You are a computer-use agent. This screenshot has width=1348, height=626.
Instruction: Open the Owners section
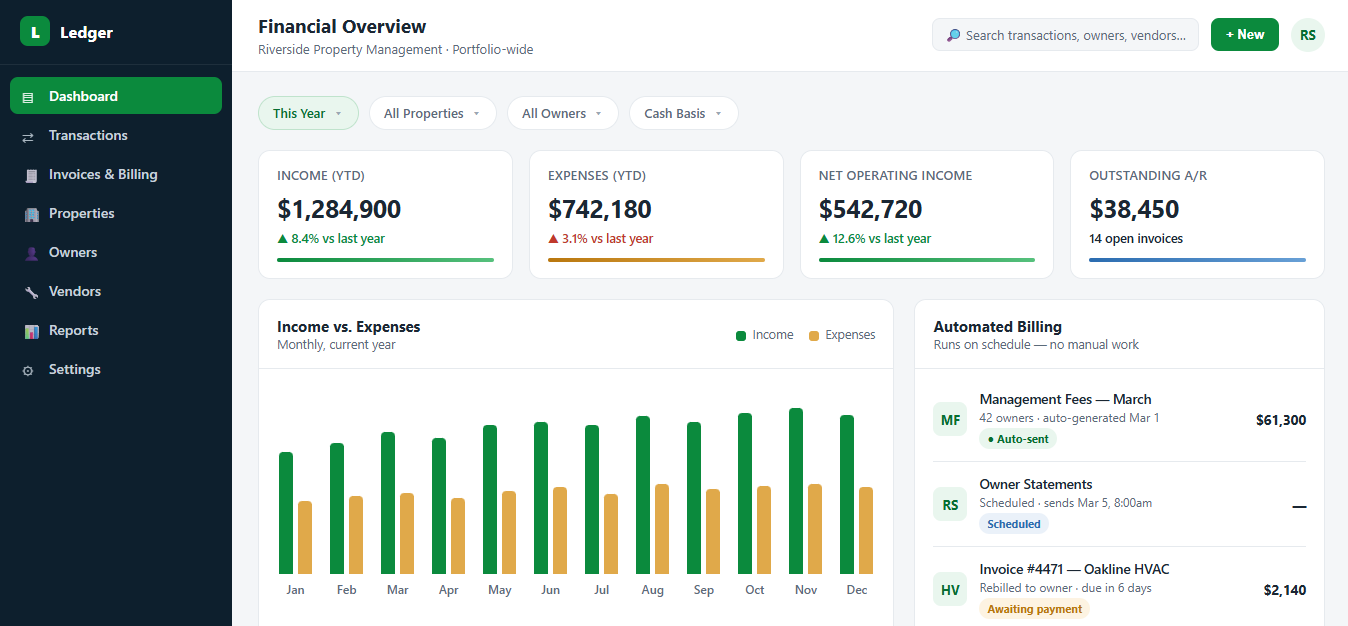(x=116, y=252)
